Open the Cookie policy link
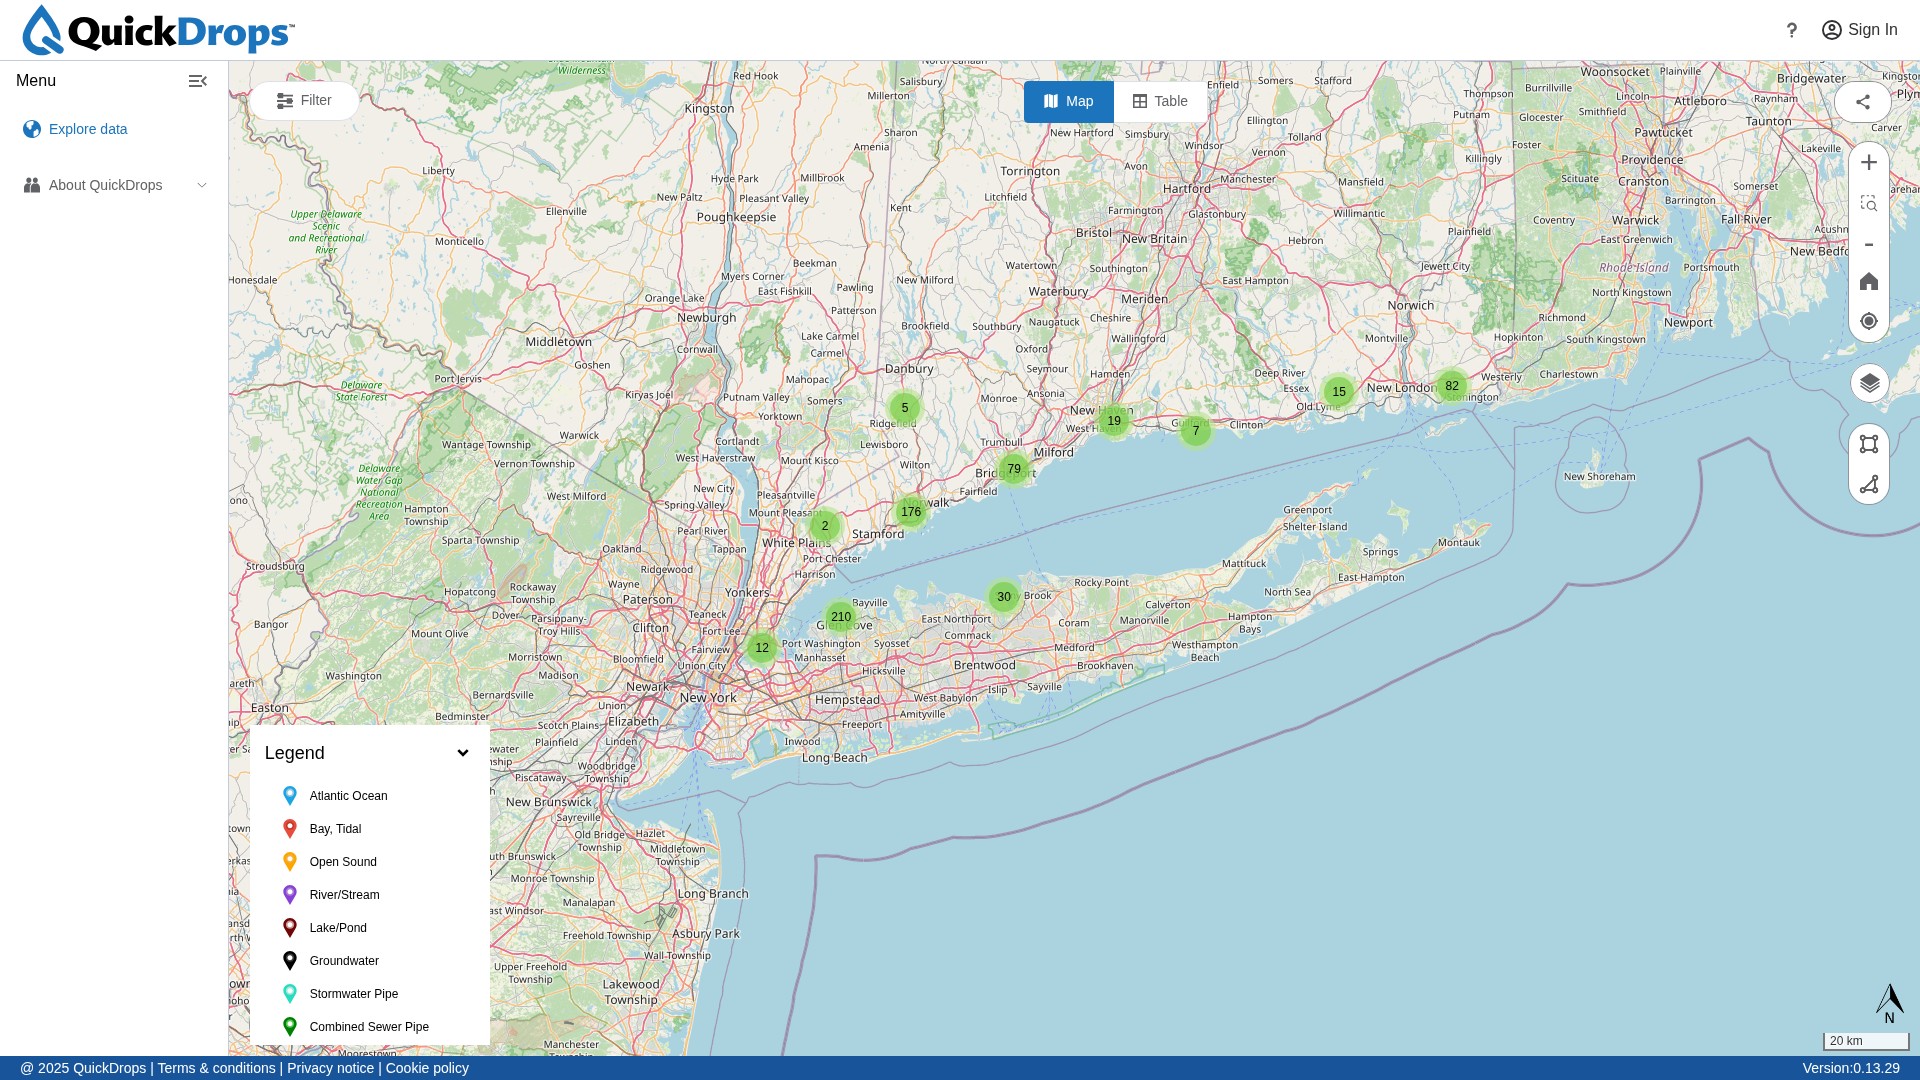1920x1080 pixels. tap(427, 1068)
